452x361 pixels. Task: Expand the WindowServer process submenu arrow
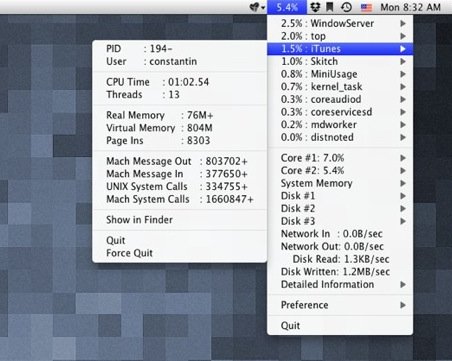pyautogui.click(x=403, y=23)
